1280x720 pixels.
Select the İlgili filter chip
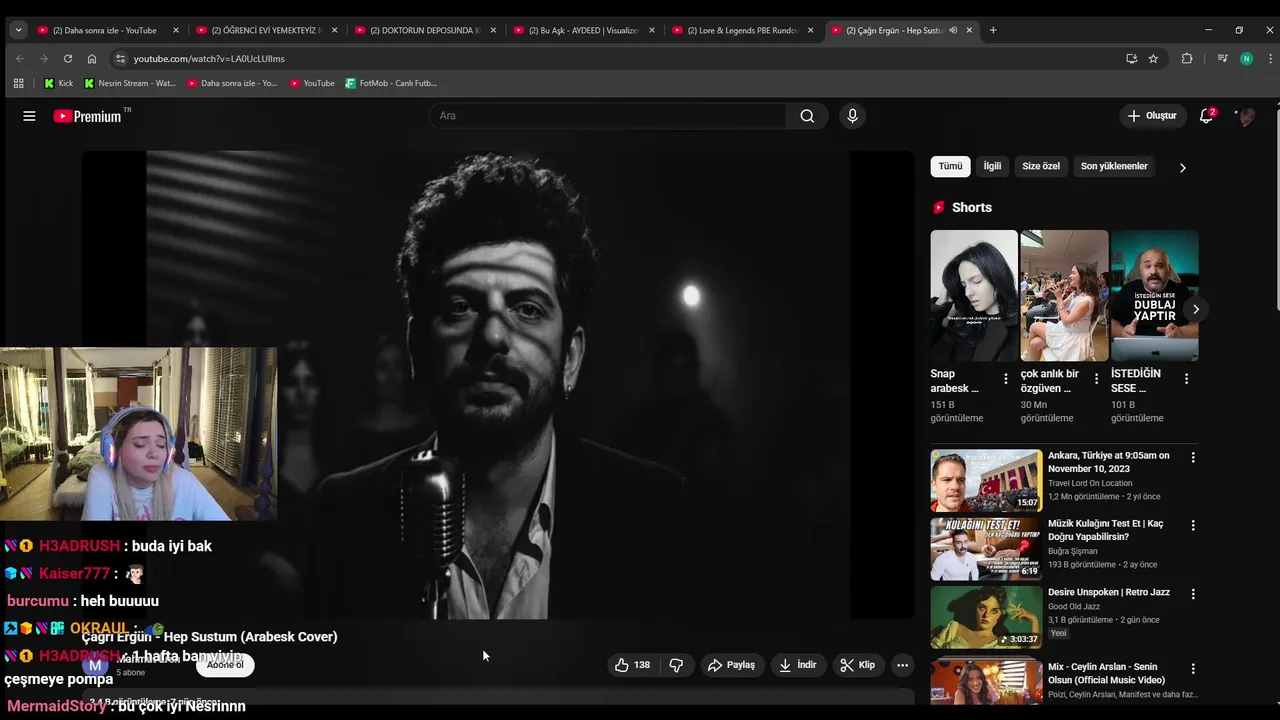click(992, 166)
